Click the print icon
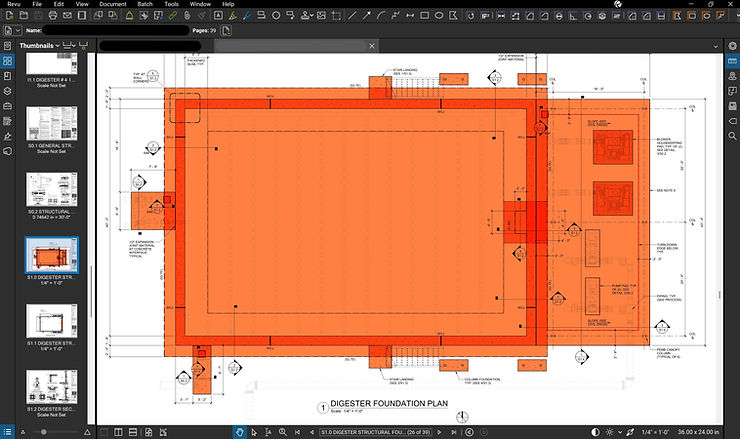The width and height of the screenshot is (740, 439). click(x=52, y=16)
